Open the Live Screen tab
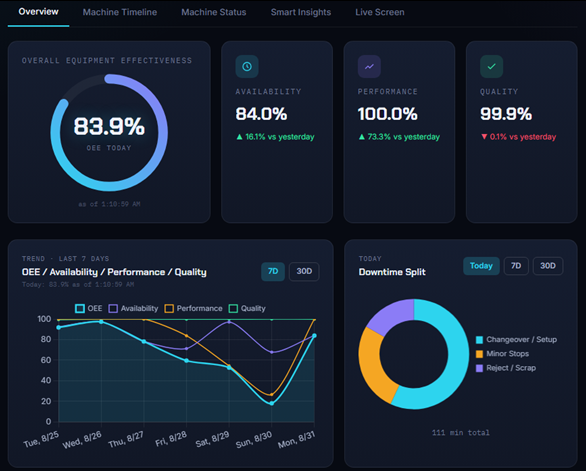586x471 pixels. 380,12
